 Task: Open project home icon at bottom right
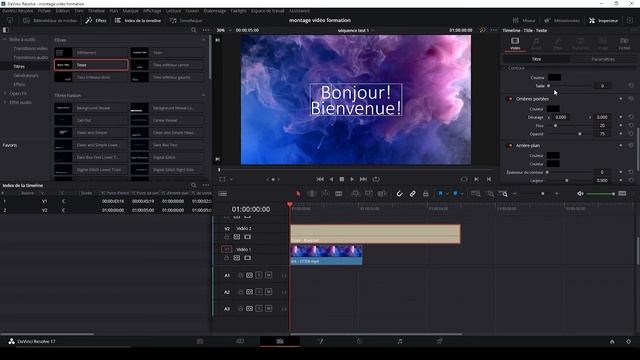tap(612, 342)
